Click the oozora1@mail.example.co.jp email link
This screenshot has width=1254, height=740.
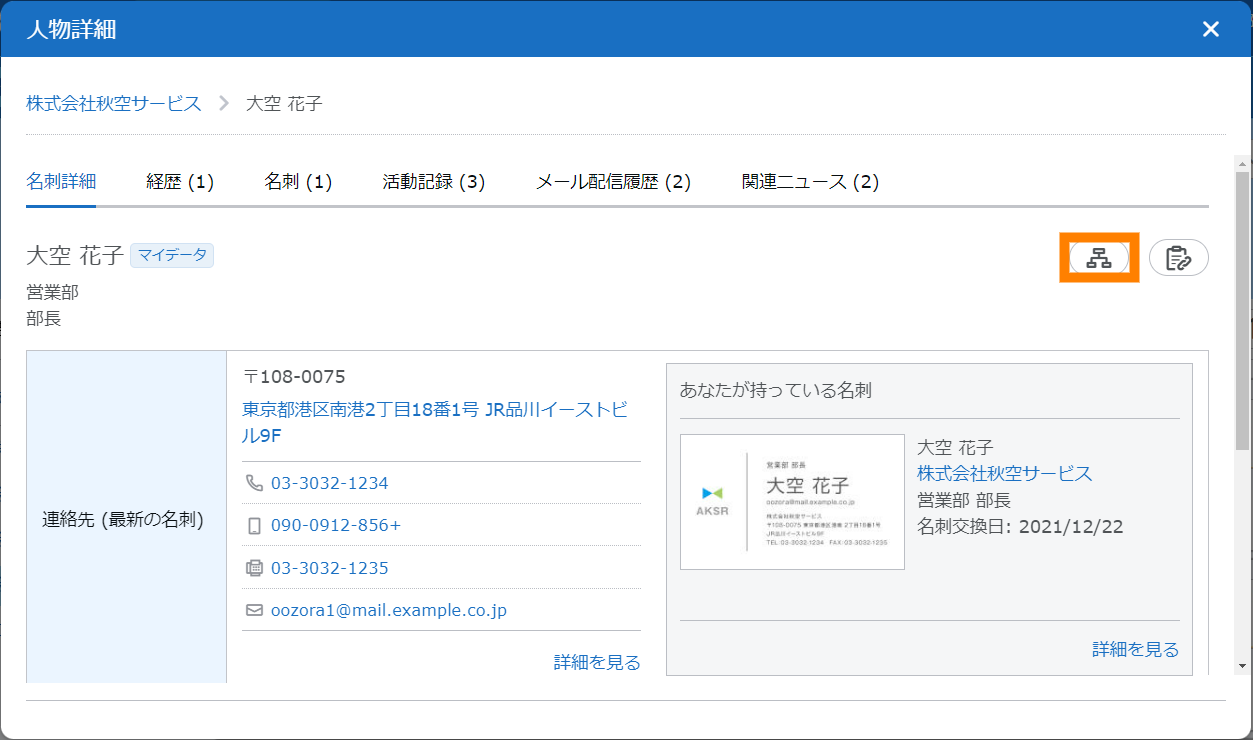[x=389, y=610]
